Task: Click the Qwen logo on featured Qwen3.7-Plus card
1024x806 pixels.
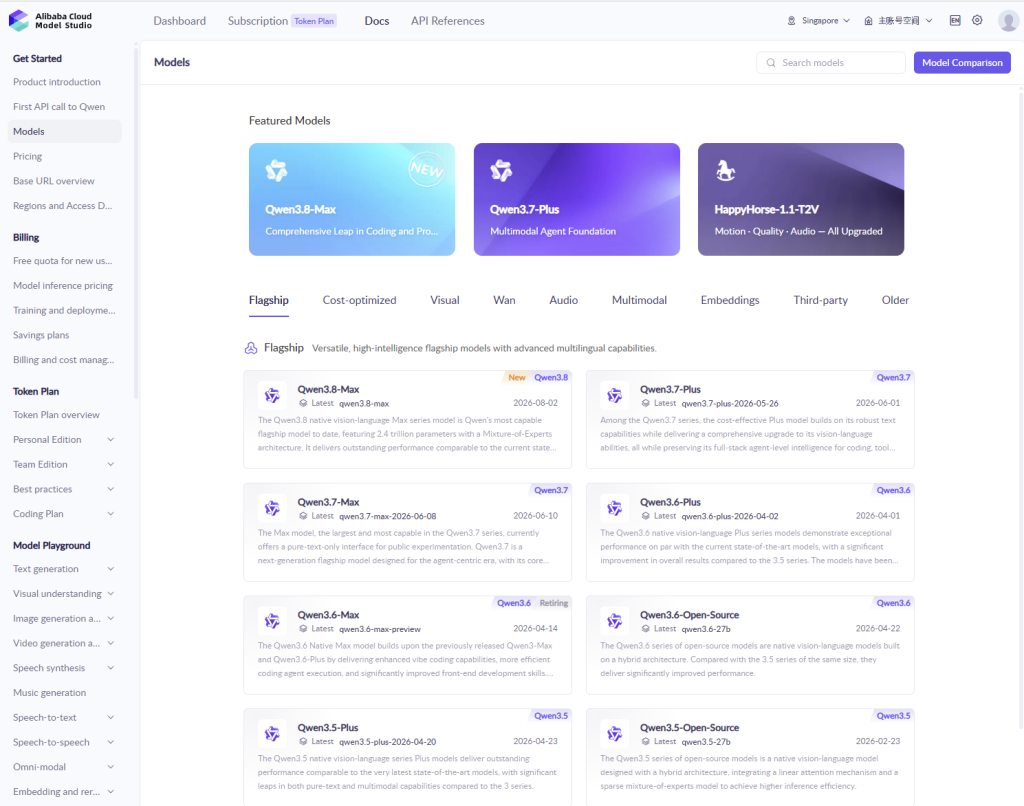Action: pyautogui.click(x=501, y=171)
